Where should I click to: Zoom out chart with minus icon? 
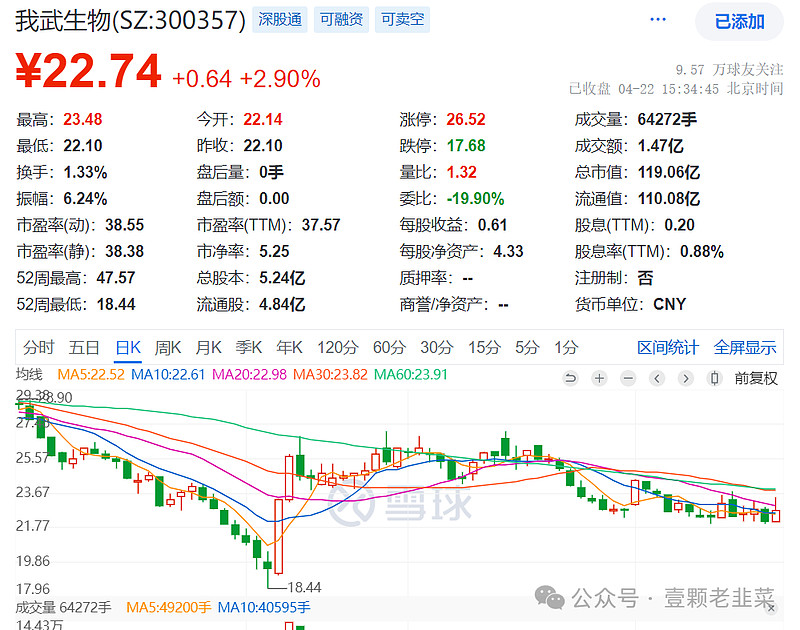[x=627, y=378]
